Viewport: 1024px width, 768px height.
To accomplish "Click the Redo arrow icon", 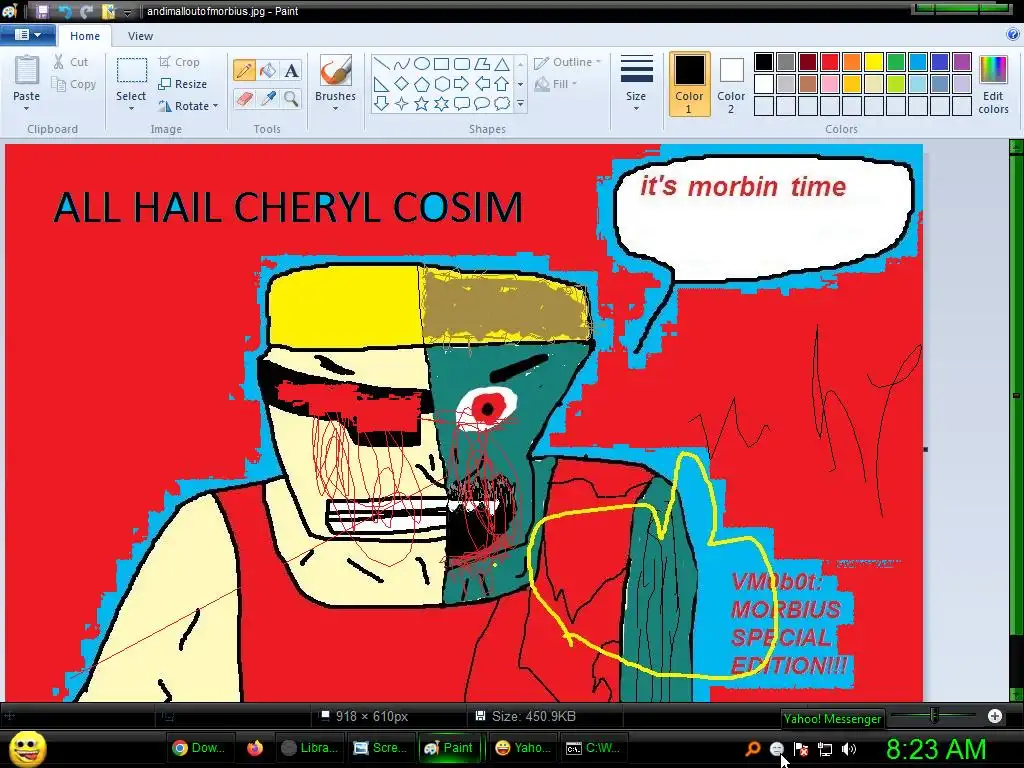I will (86, 11).
